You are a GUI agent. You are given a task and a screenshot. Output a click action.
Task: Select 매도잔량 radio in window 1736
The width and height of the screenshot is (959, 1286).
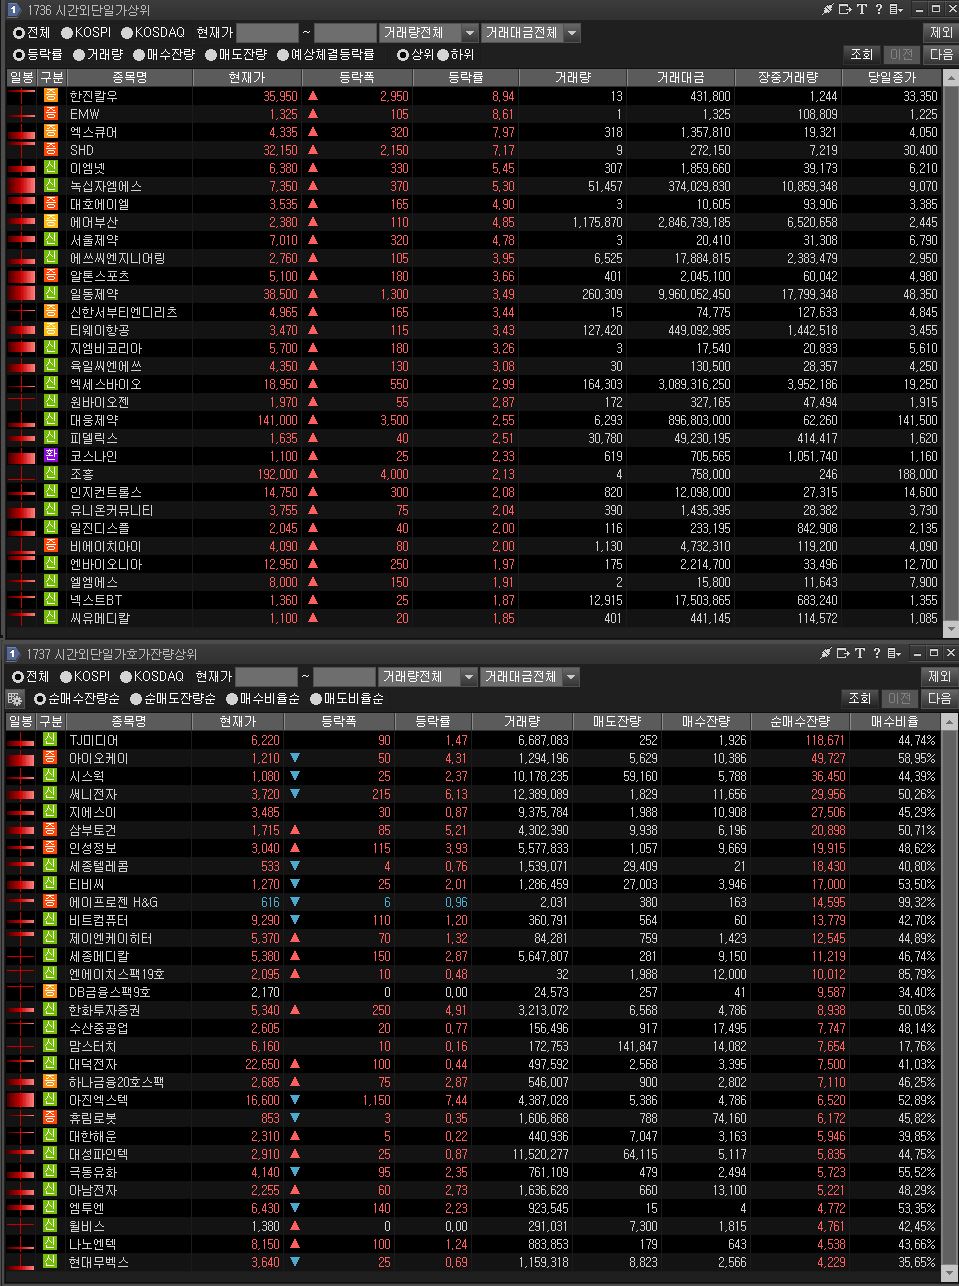tap(210, 55)
